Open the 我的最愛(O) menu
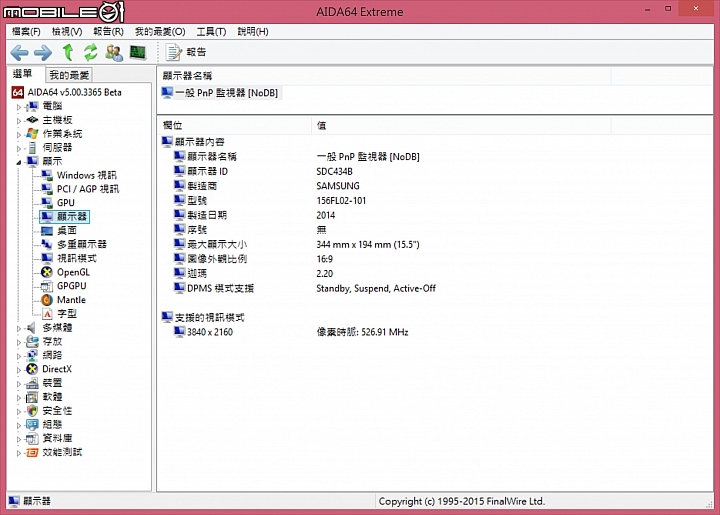Image resolution: width=720 pixels, height=515 pixels. pos(160,31)
